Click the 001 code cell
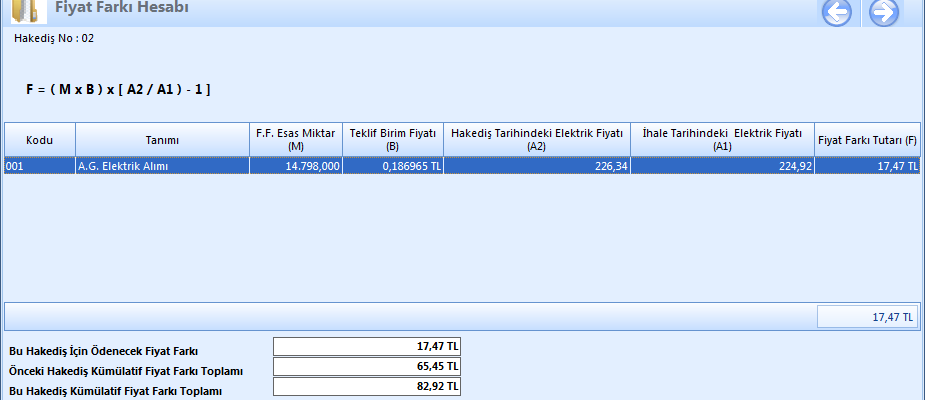The image size is (925, 400). (40, 166)
